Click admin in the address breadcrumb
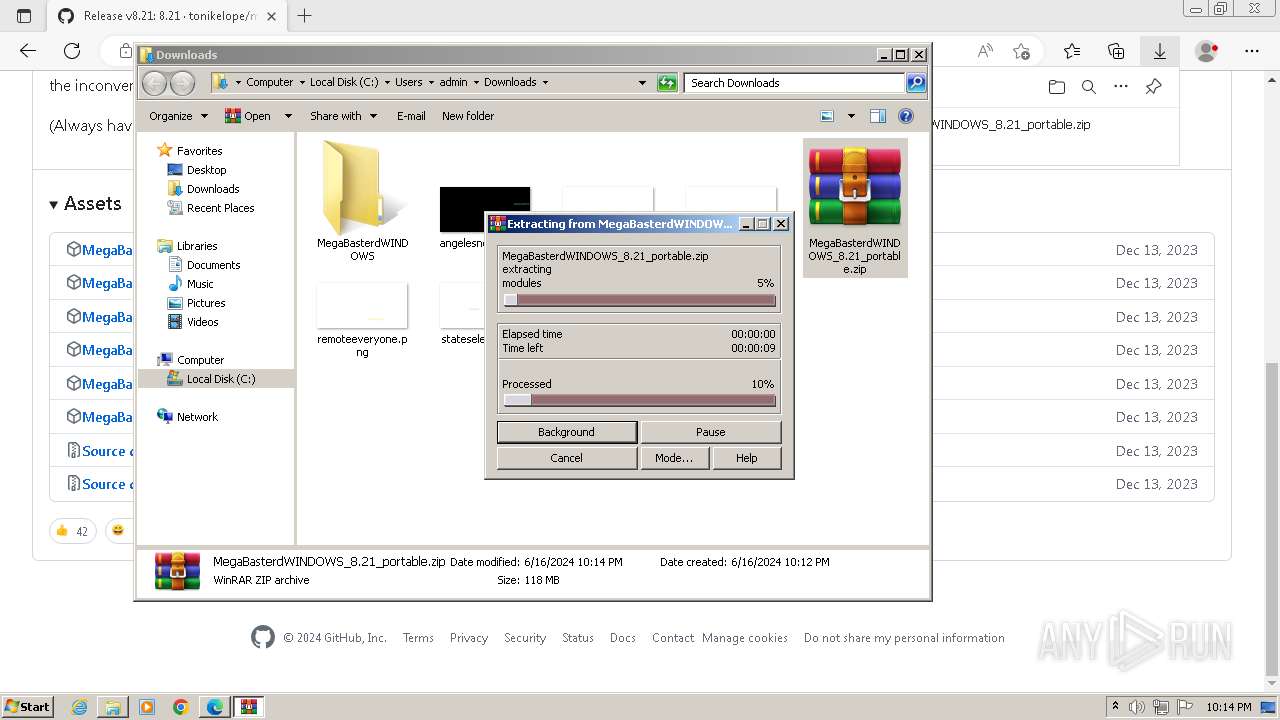The image size is (1280, 720). 453,83
